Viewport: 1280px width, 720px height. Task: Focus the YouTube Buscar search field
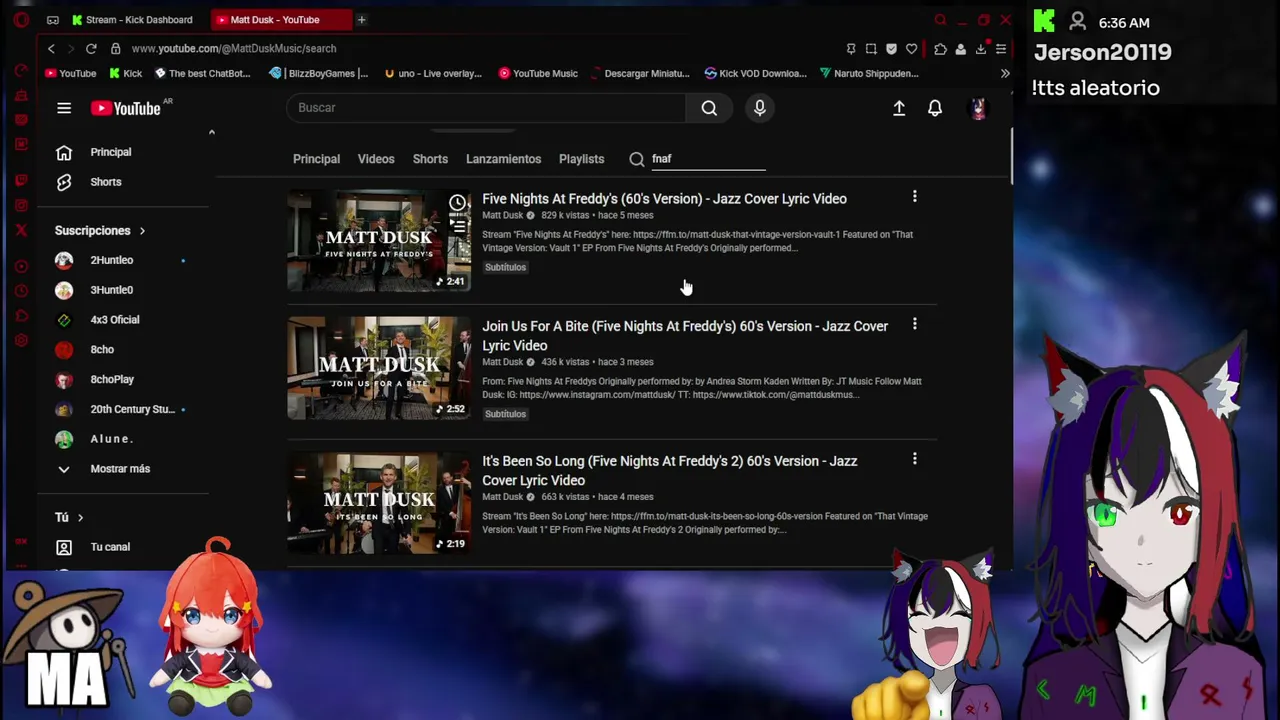coord(486,108)
